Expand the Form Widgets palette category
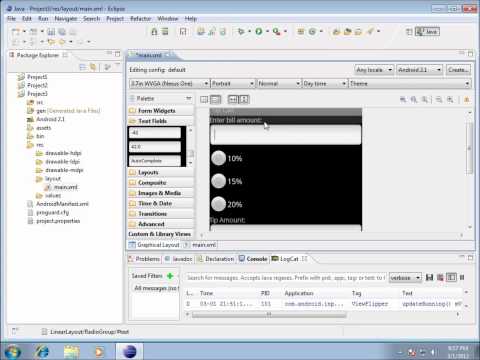 pyautogui.click(x=161, y=111)
